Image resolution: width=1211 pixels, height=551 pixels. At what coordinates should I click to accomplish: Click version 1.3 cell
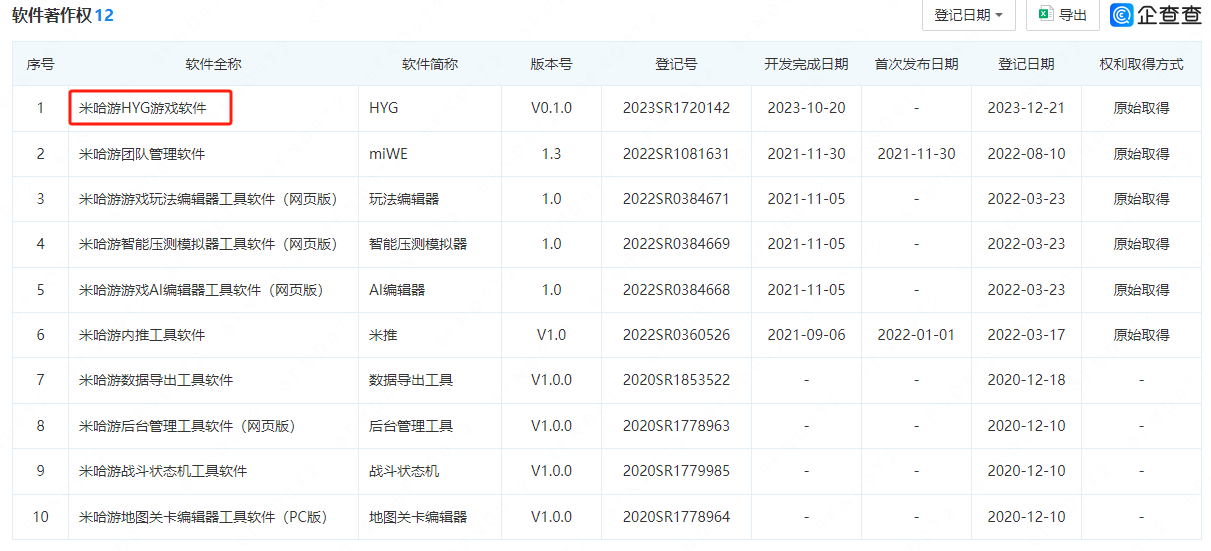point(551,154)
